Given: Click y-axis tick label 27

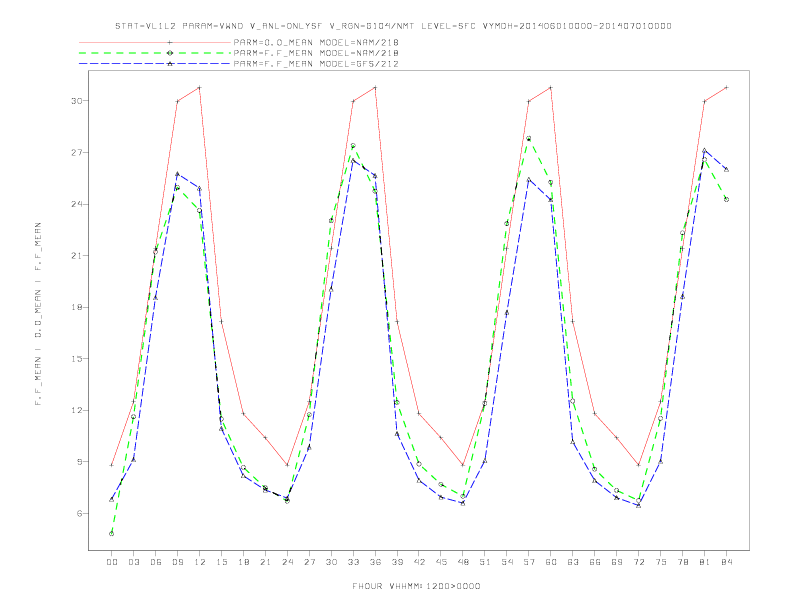Looking at the screenshot, I should click(76, 152).
